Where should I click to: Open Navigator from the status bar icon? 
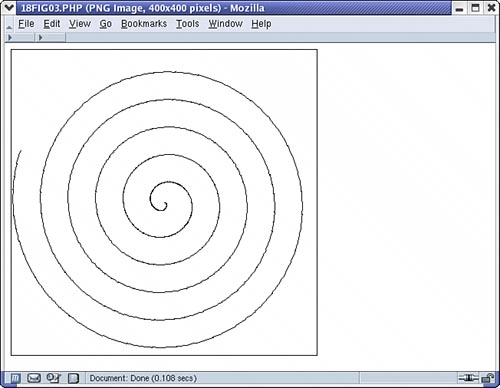coord(15,378)
